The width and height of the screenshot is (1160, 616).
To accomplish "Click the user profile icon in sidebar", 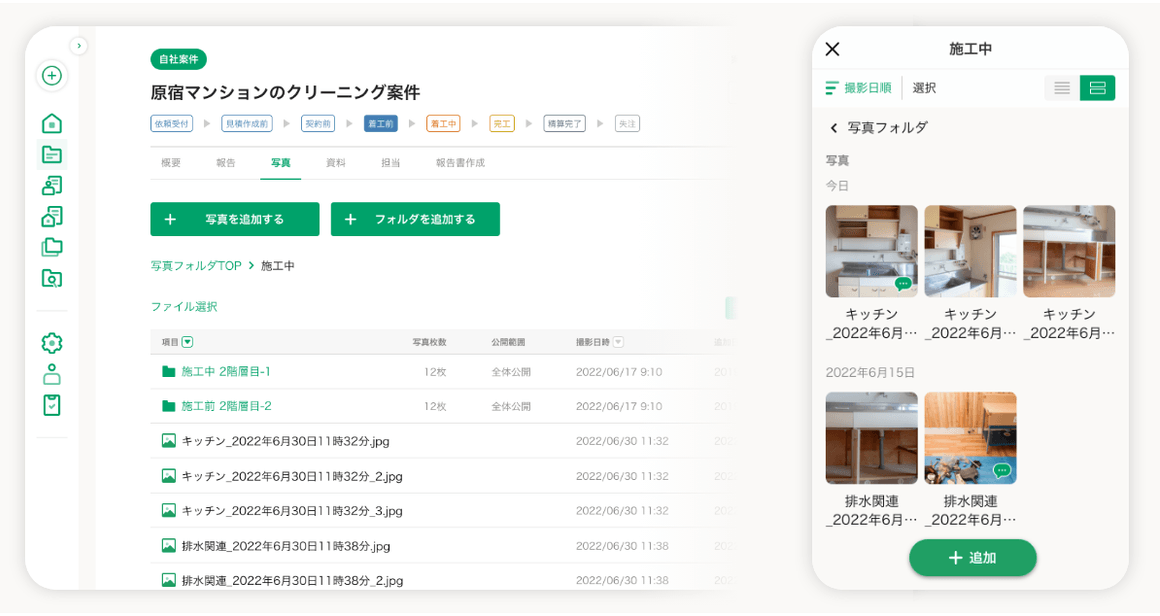I will click(52, 374).
